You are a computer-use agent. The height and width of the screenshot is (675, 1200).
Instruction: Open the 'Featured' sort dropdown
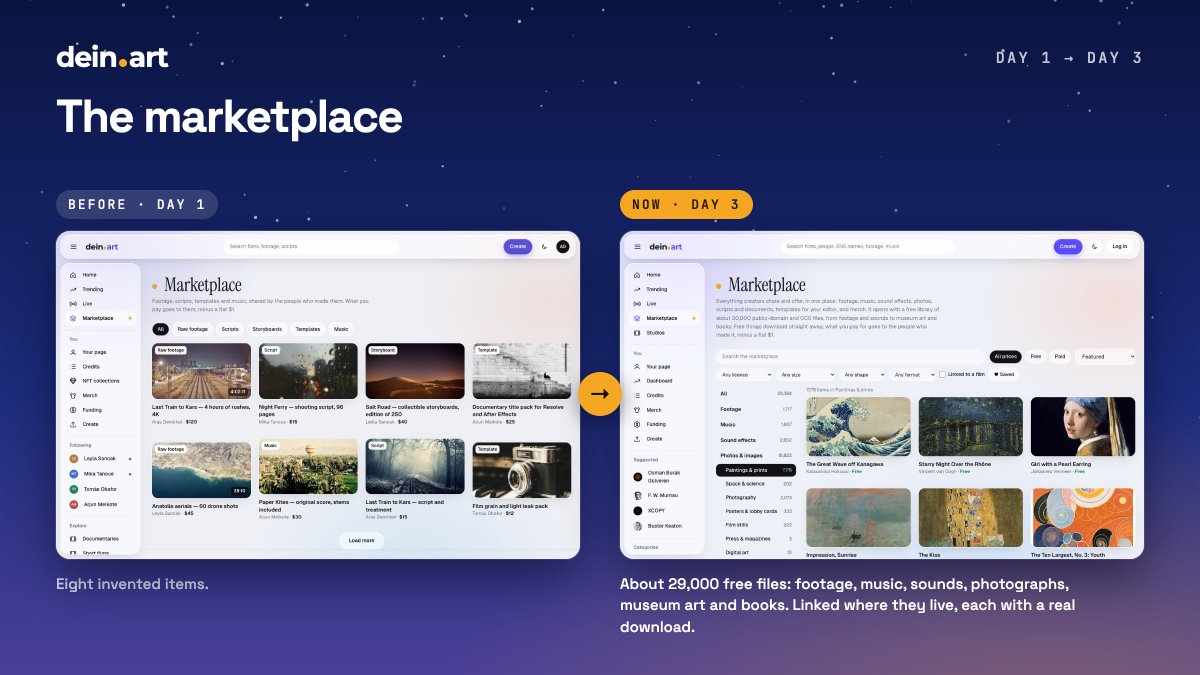coord(1106,356)
